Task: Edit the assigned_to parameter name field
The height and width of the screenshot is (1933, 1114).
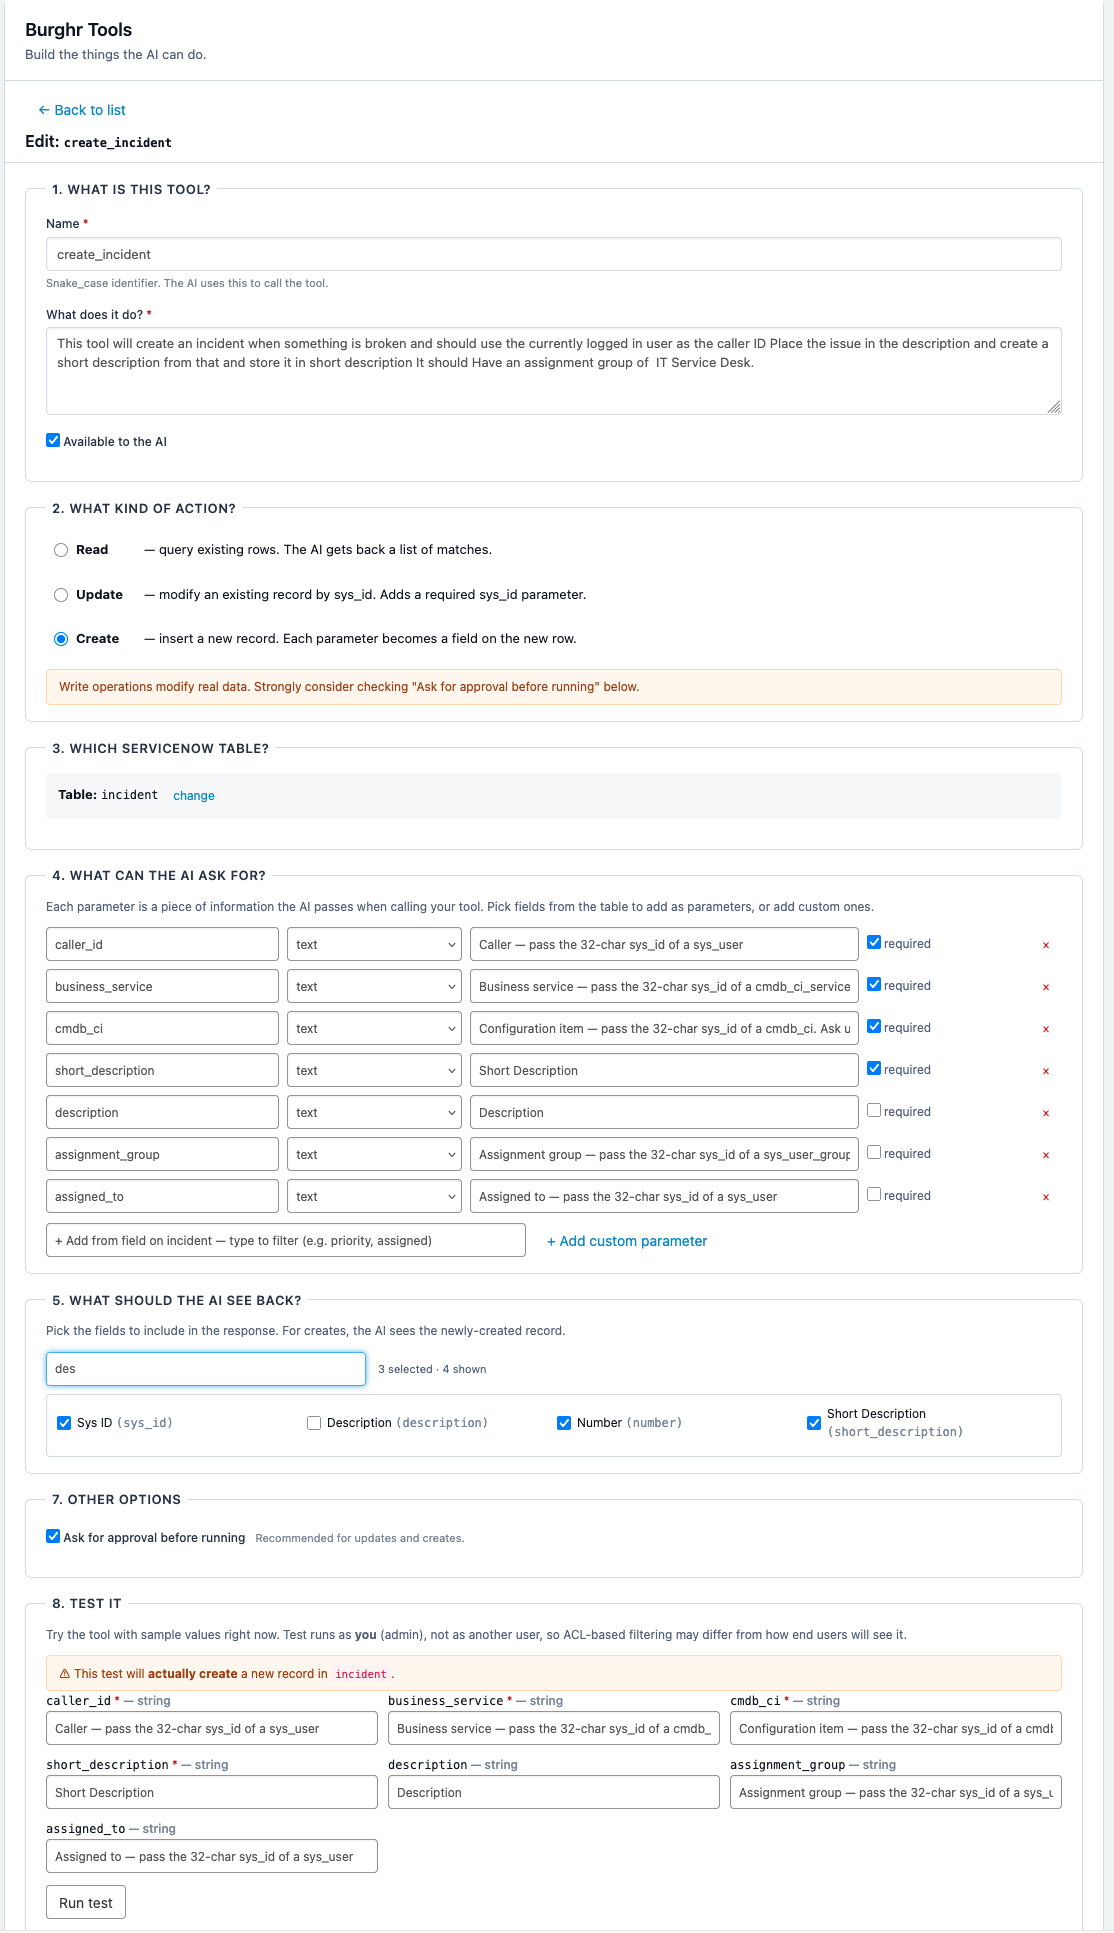Action: pos(162,1196)
